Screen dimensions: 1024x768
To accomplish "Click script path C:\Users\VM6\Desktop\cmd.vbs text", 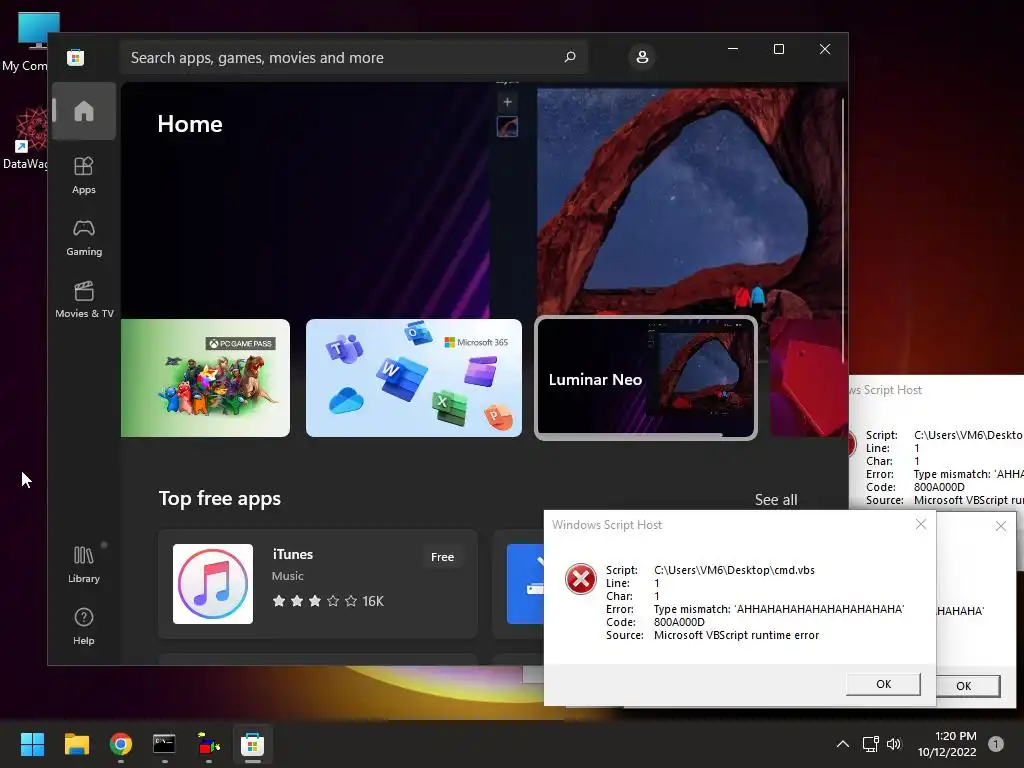I will tap(734, 570).
